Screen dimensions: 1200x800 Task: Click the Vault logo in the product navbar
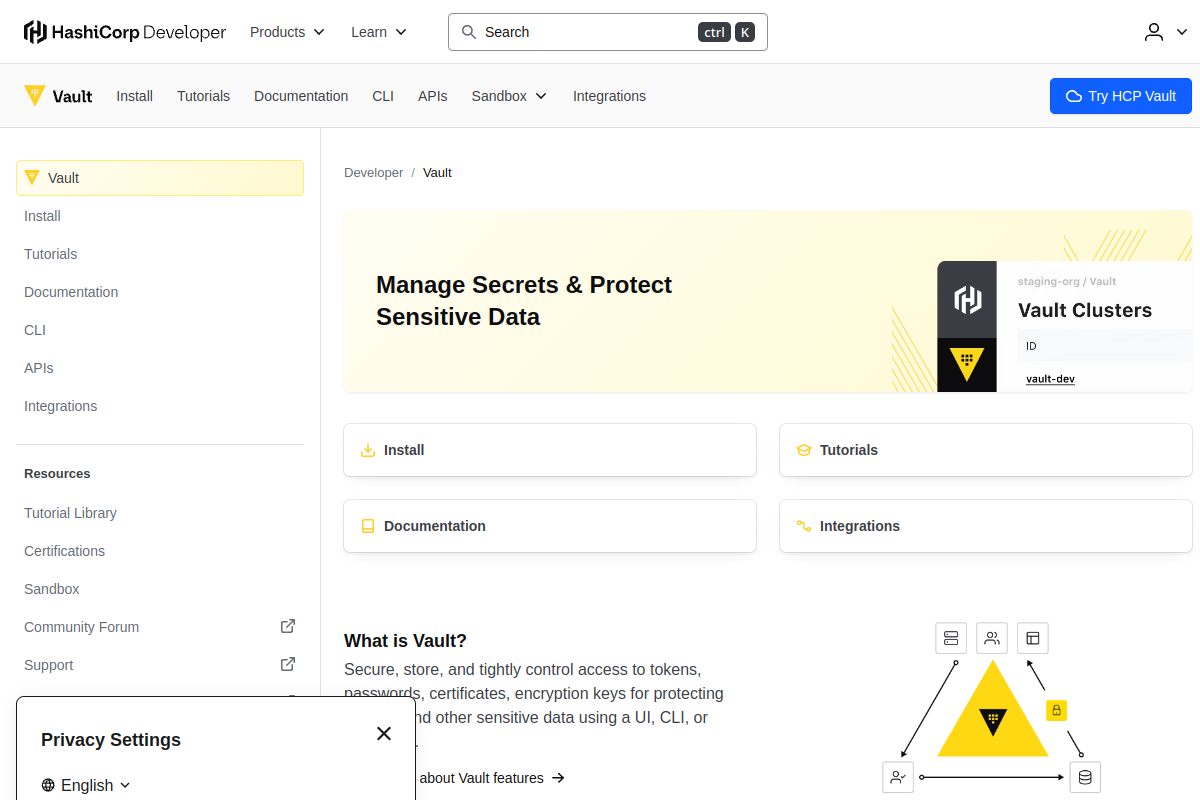(x=58, y=96)
